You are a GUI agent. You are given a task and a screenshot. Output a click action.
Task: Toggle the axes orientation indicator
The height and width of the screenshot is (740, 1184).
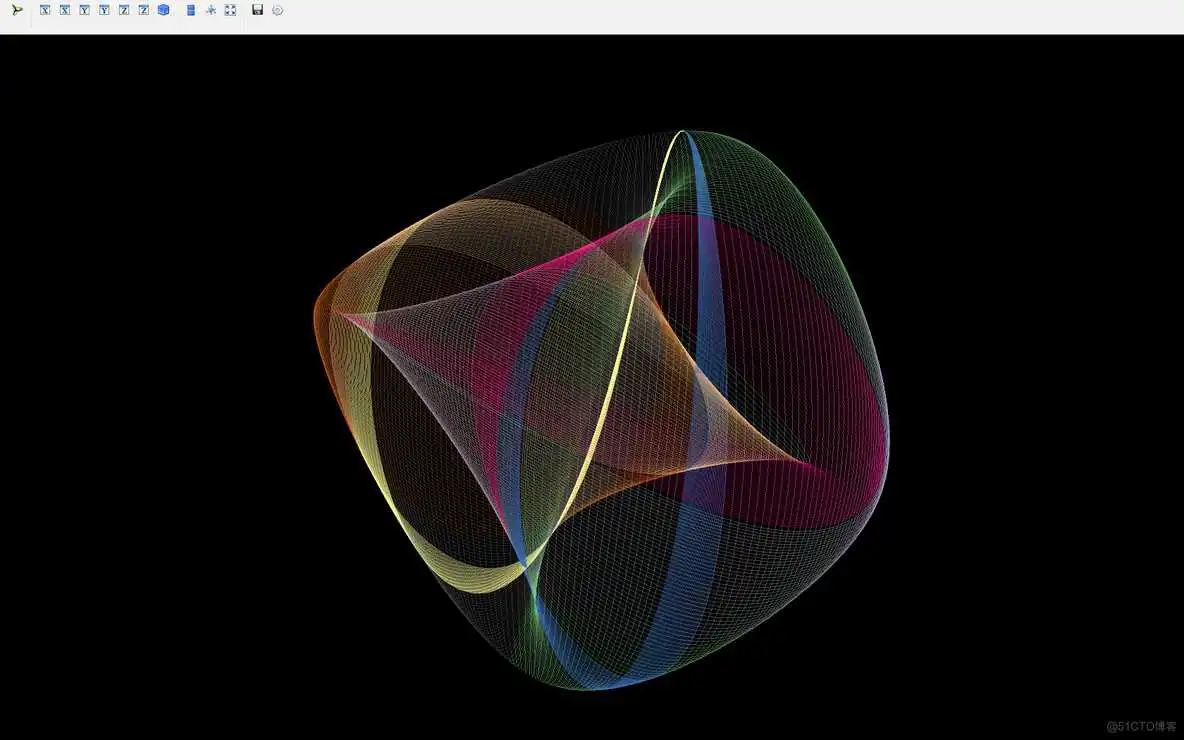point(210,10)
